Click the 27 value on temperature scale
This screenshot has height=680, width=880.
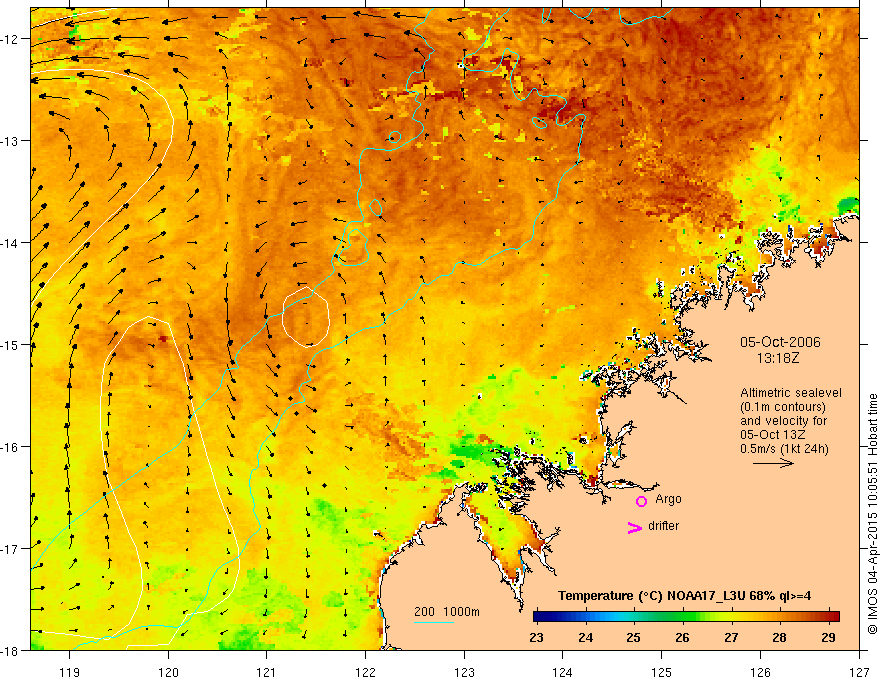click(x=731, y=637)
